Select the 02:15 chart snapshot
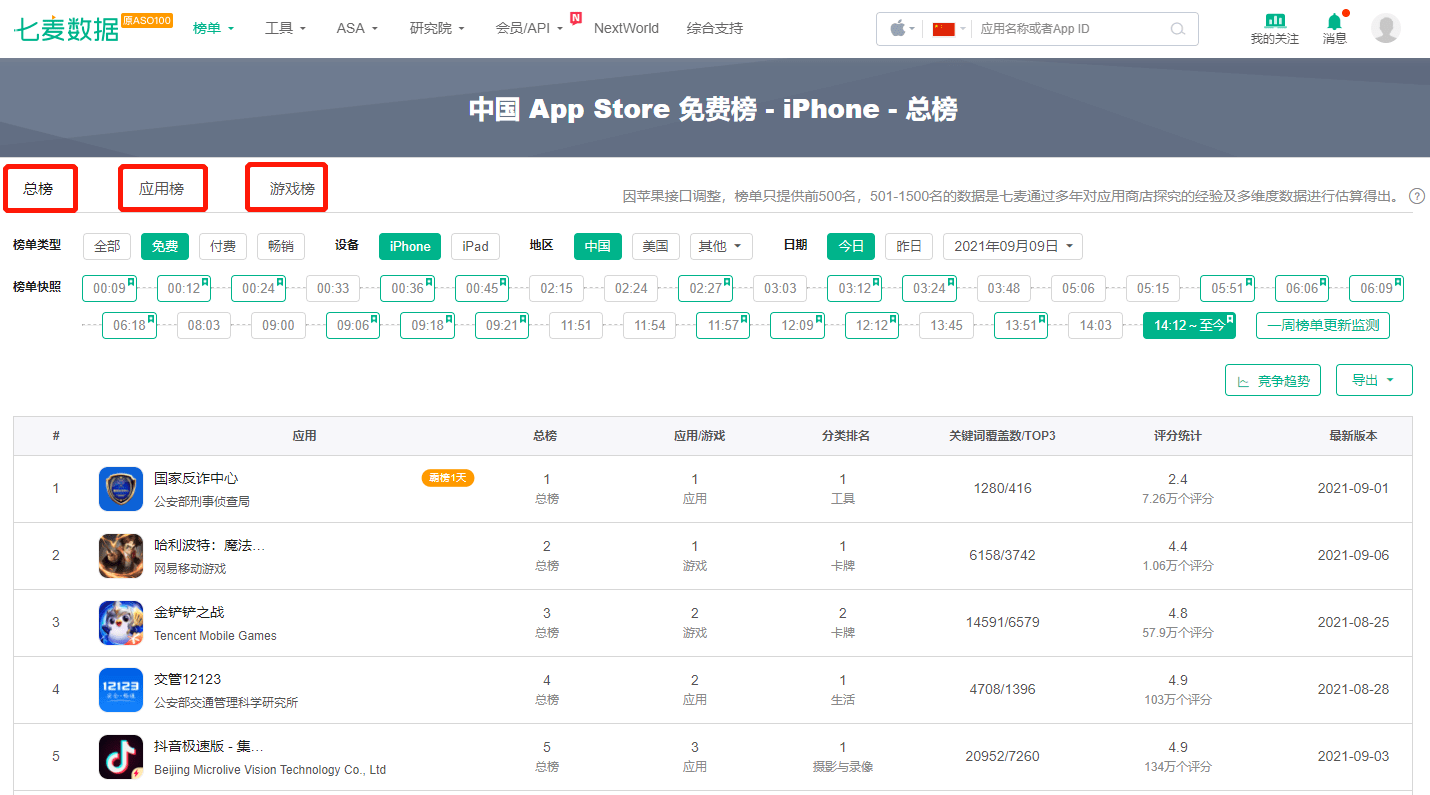The width and height of the screenshot is (1430, 795). coord(556,288)
